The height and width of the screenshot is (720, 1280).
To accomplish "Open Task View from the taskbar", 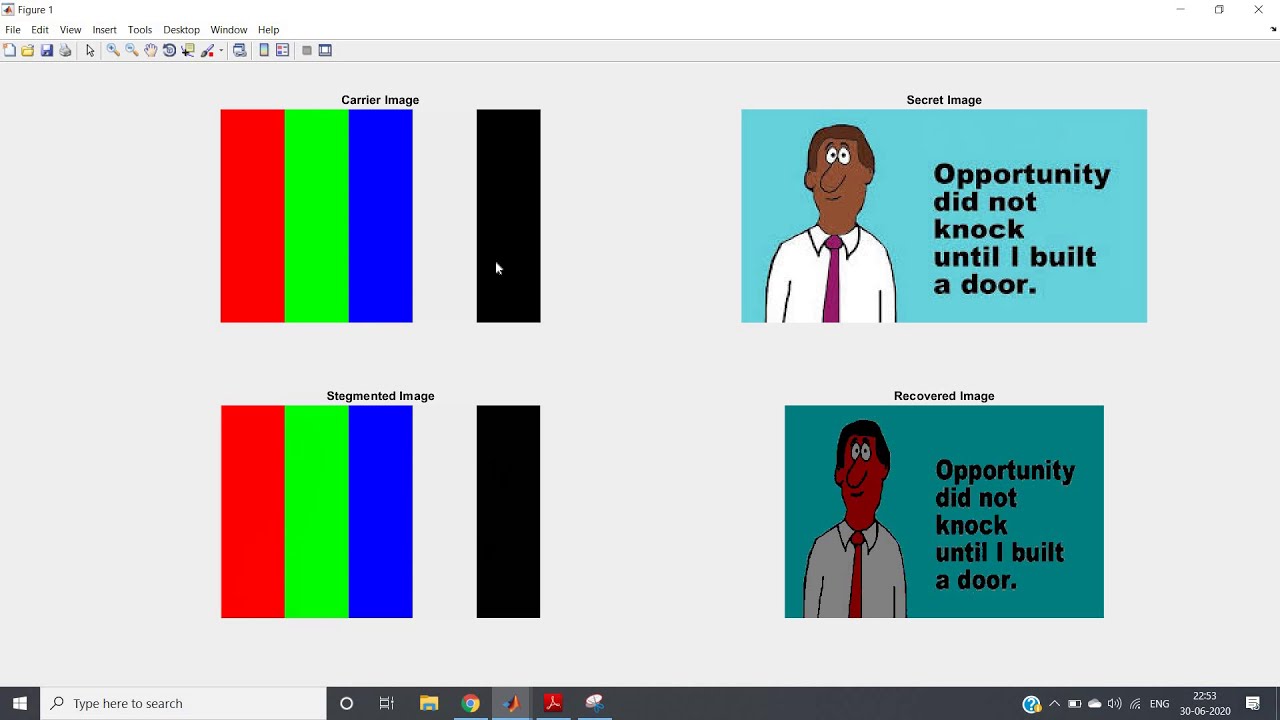I will (387, 703).
